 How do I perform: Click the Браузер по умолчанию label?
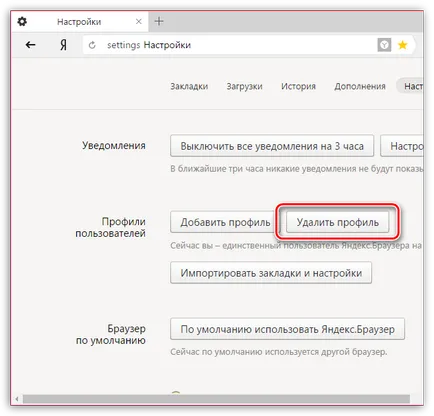111,334
